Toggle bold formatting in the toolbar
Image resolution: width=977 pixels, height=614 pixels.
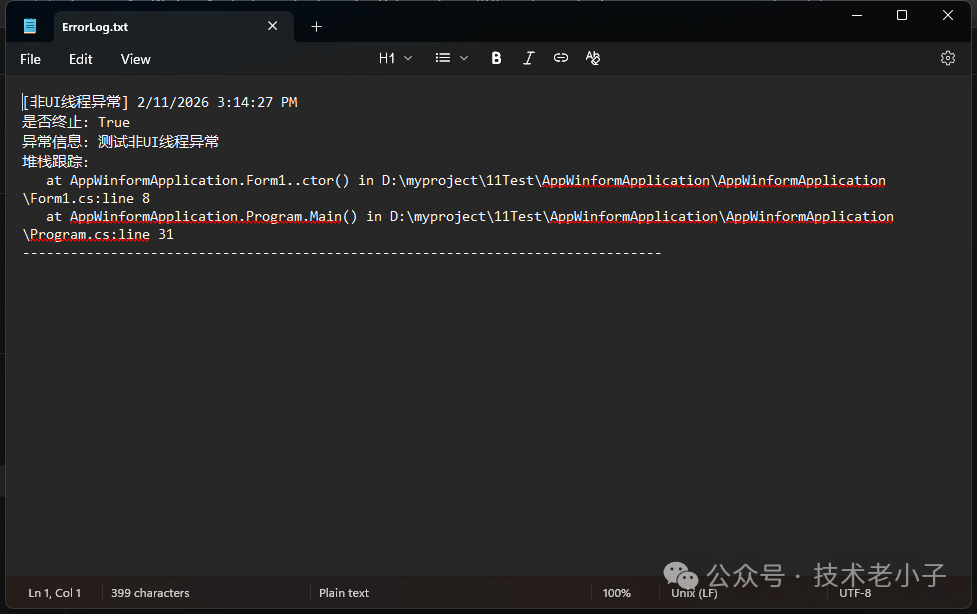tap(496, 59)
